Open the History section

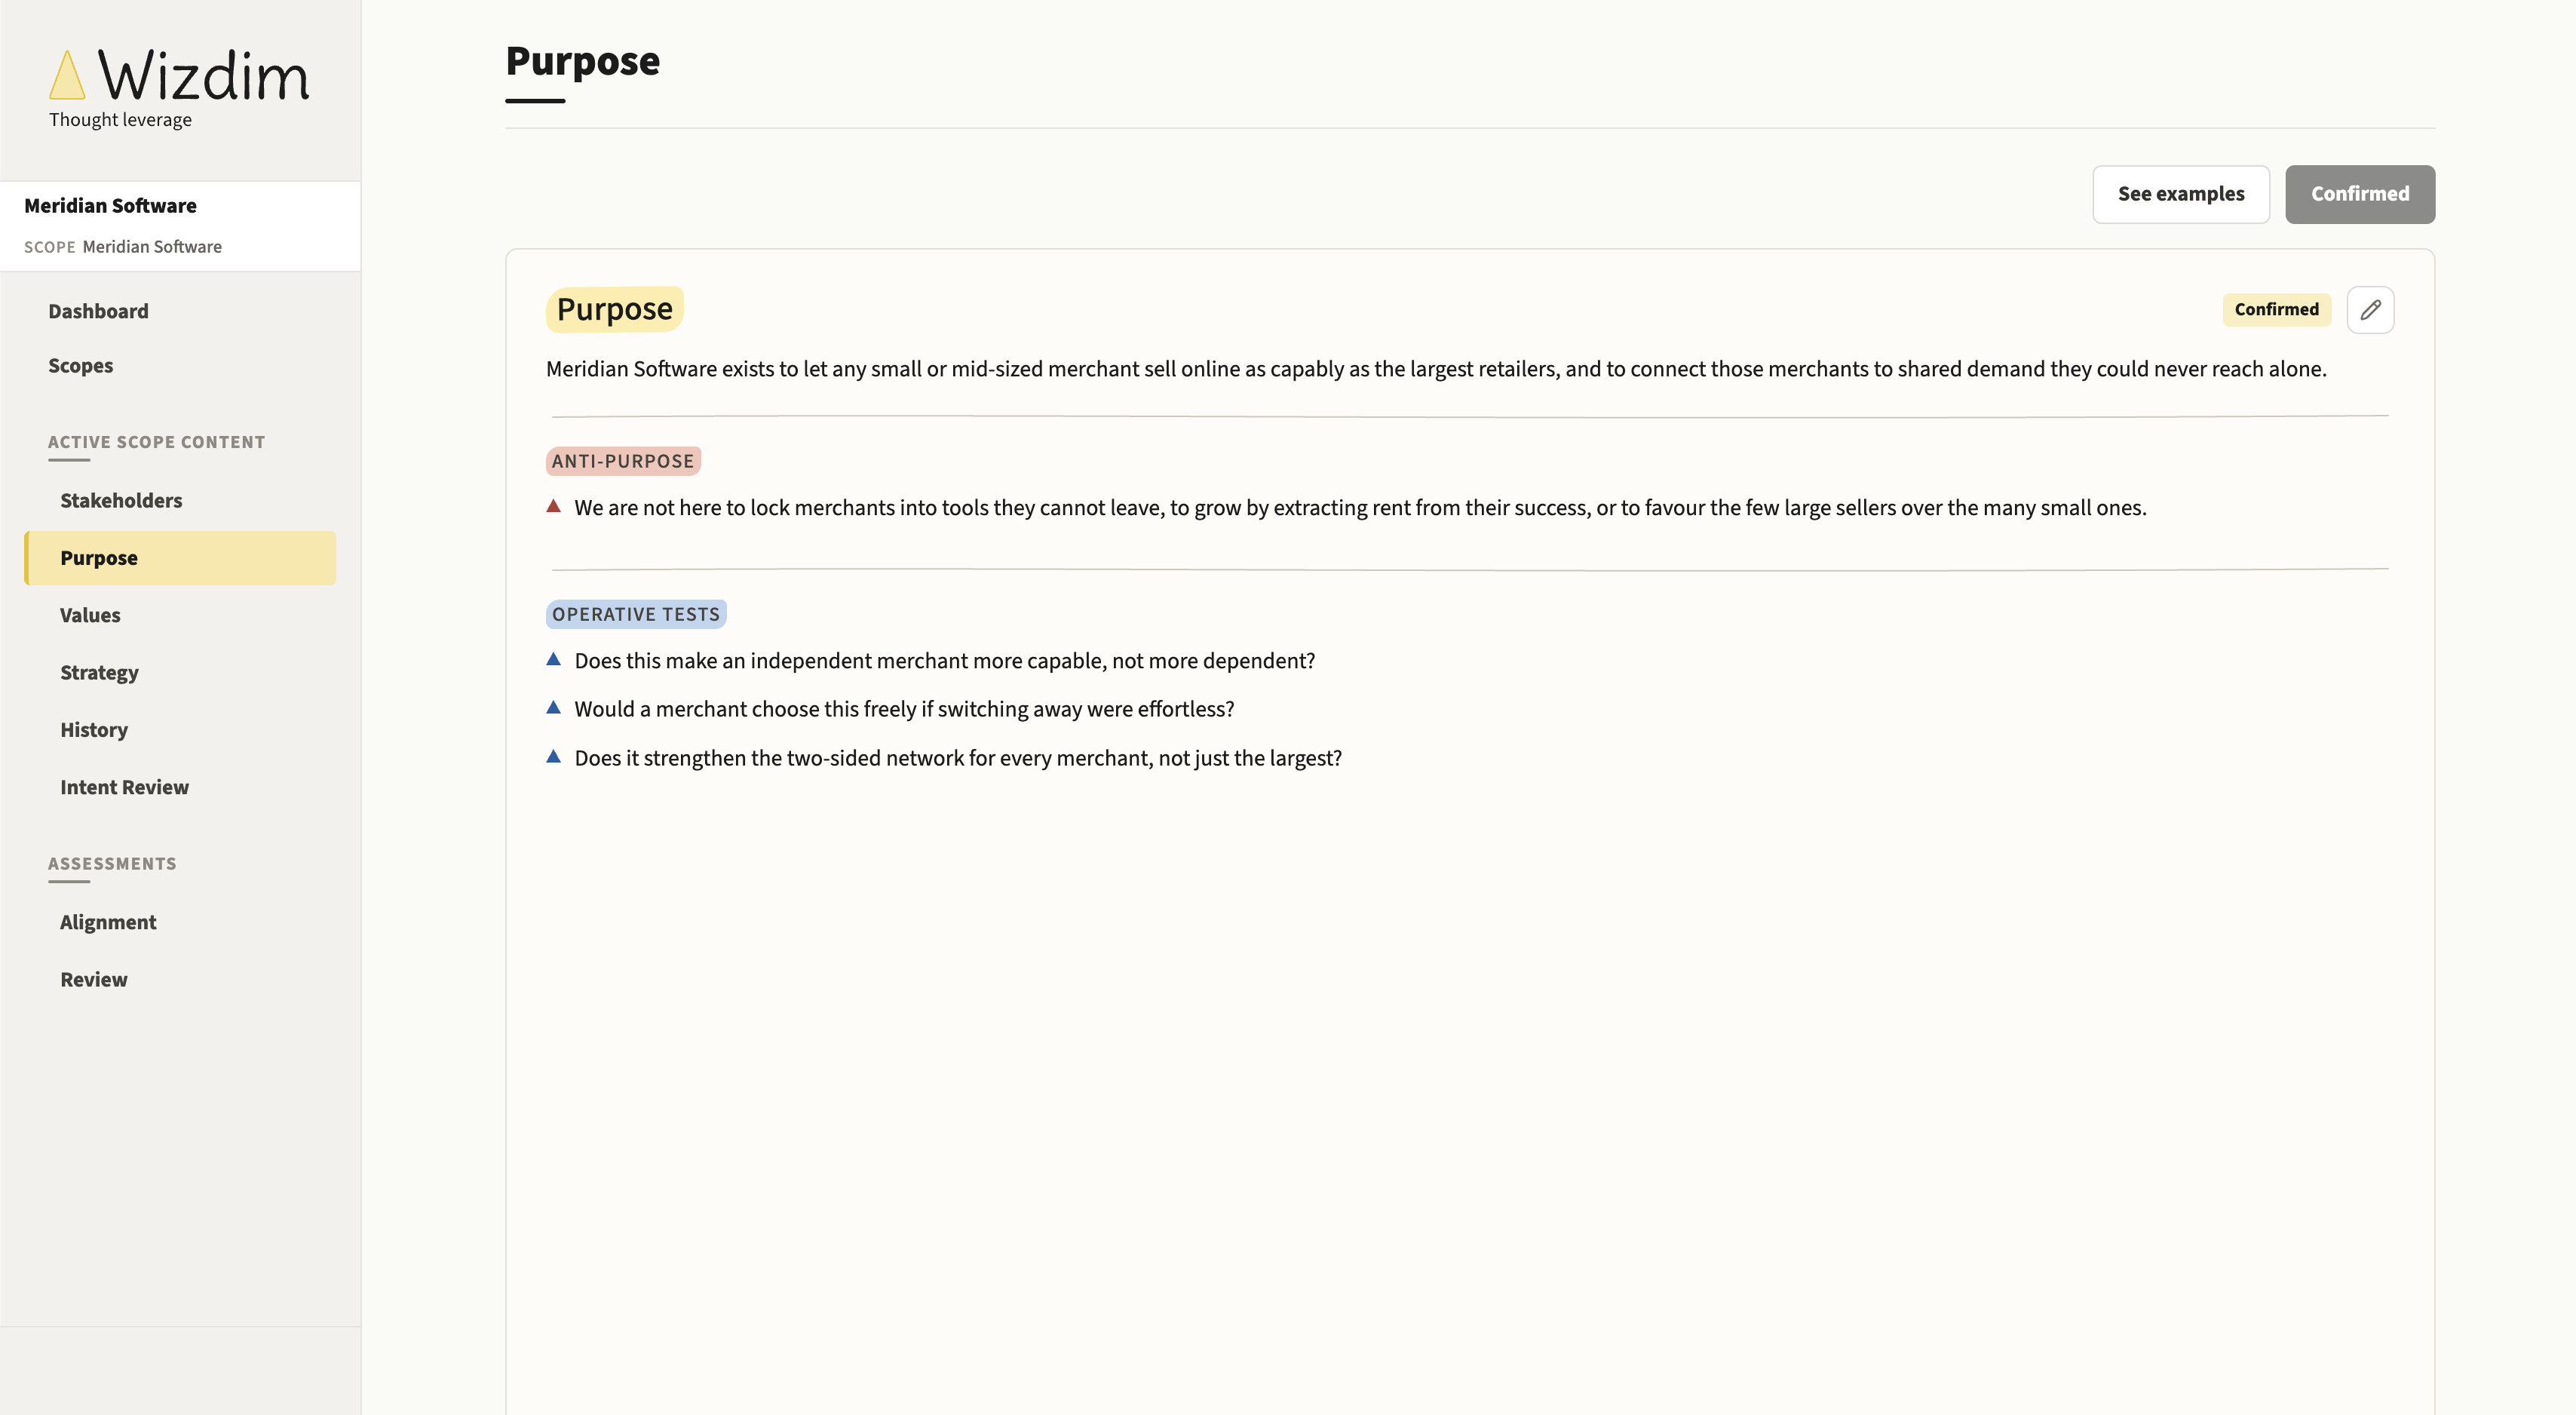[x=180, y=730]
